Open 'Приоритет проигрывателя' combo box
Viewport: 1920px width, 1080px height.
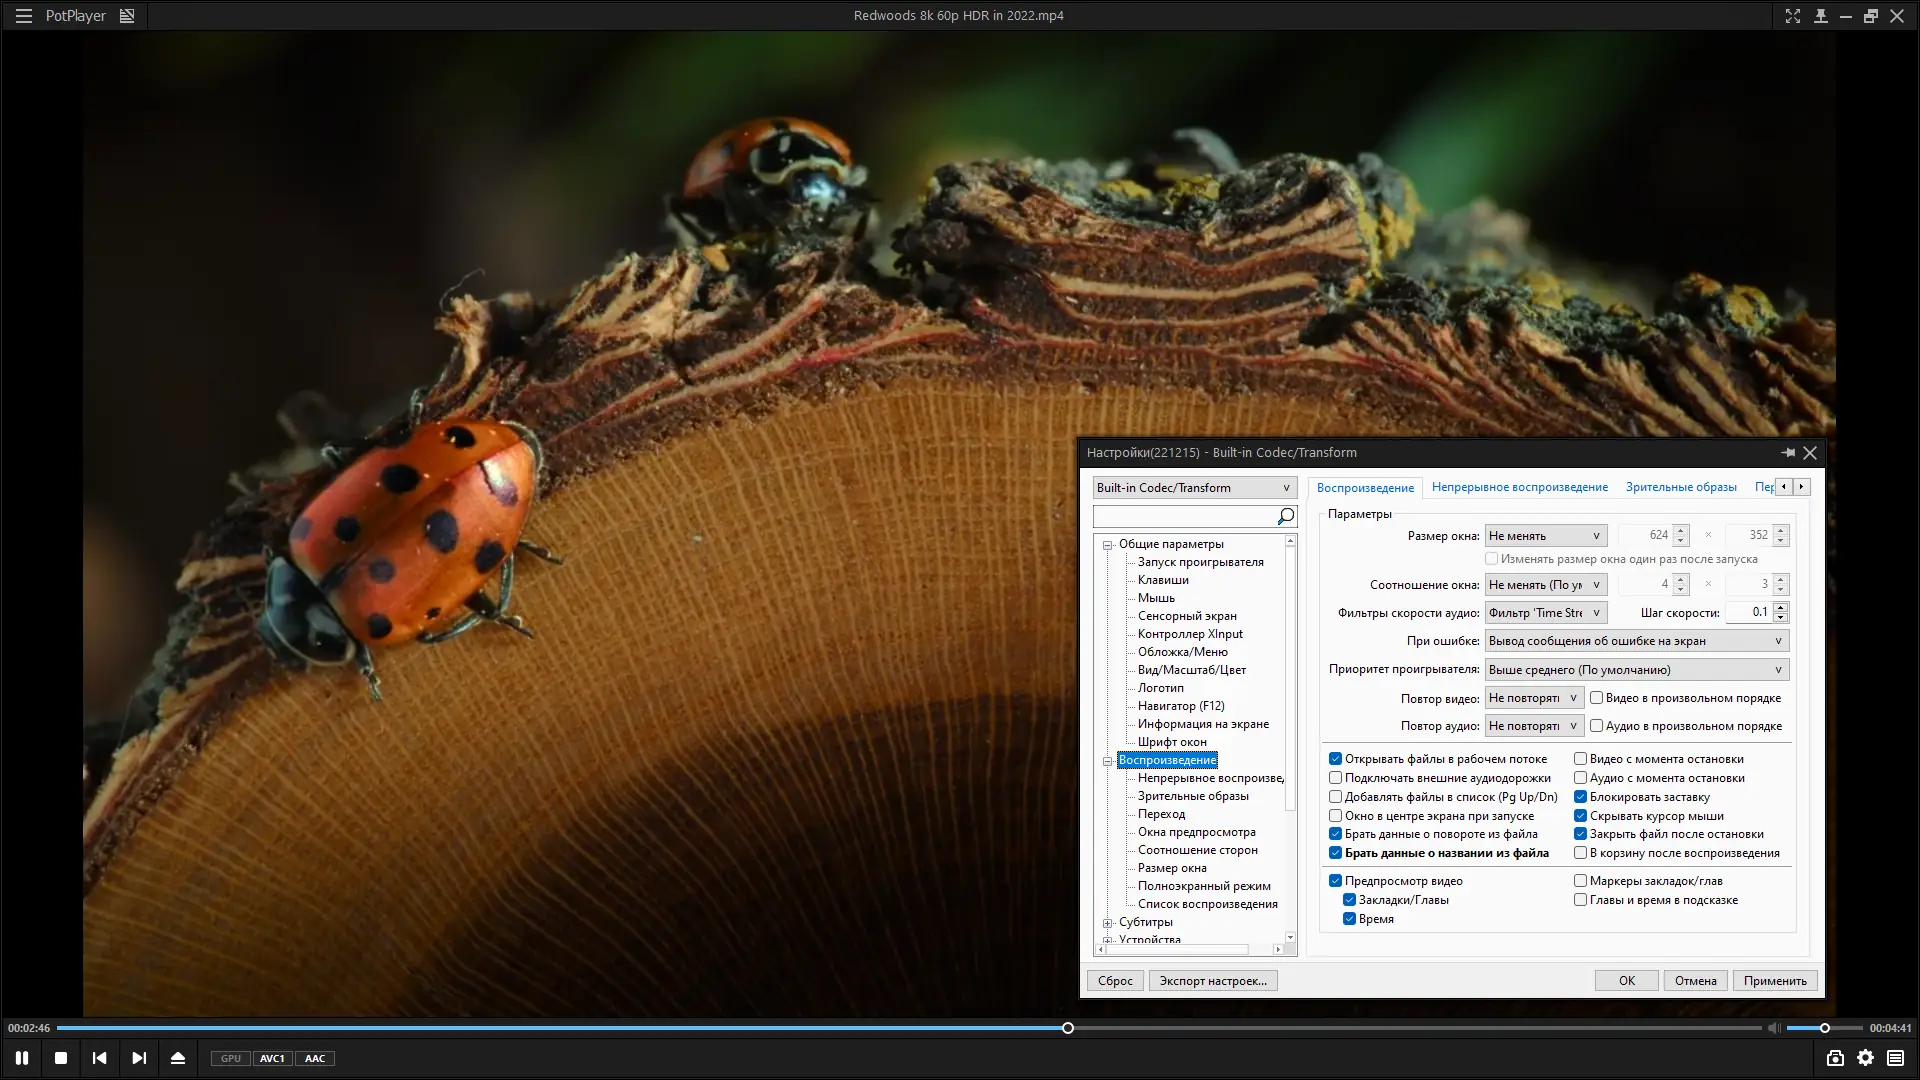[x=1636, y=670]
